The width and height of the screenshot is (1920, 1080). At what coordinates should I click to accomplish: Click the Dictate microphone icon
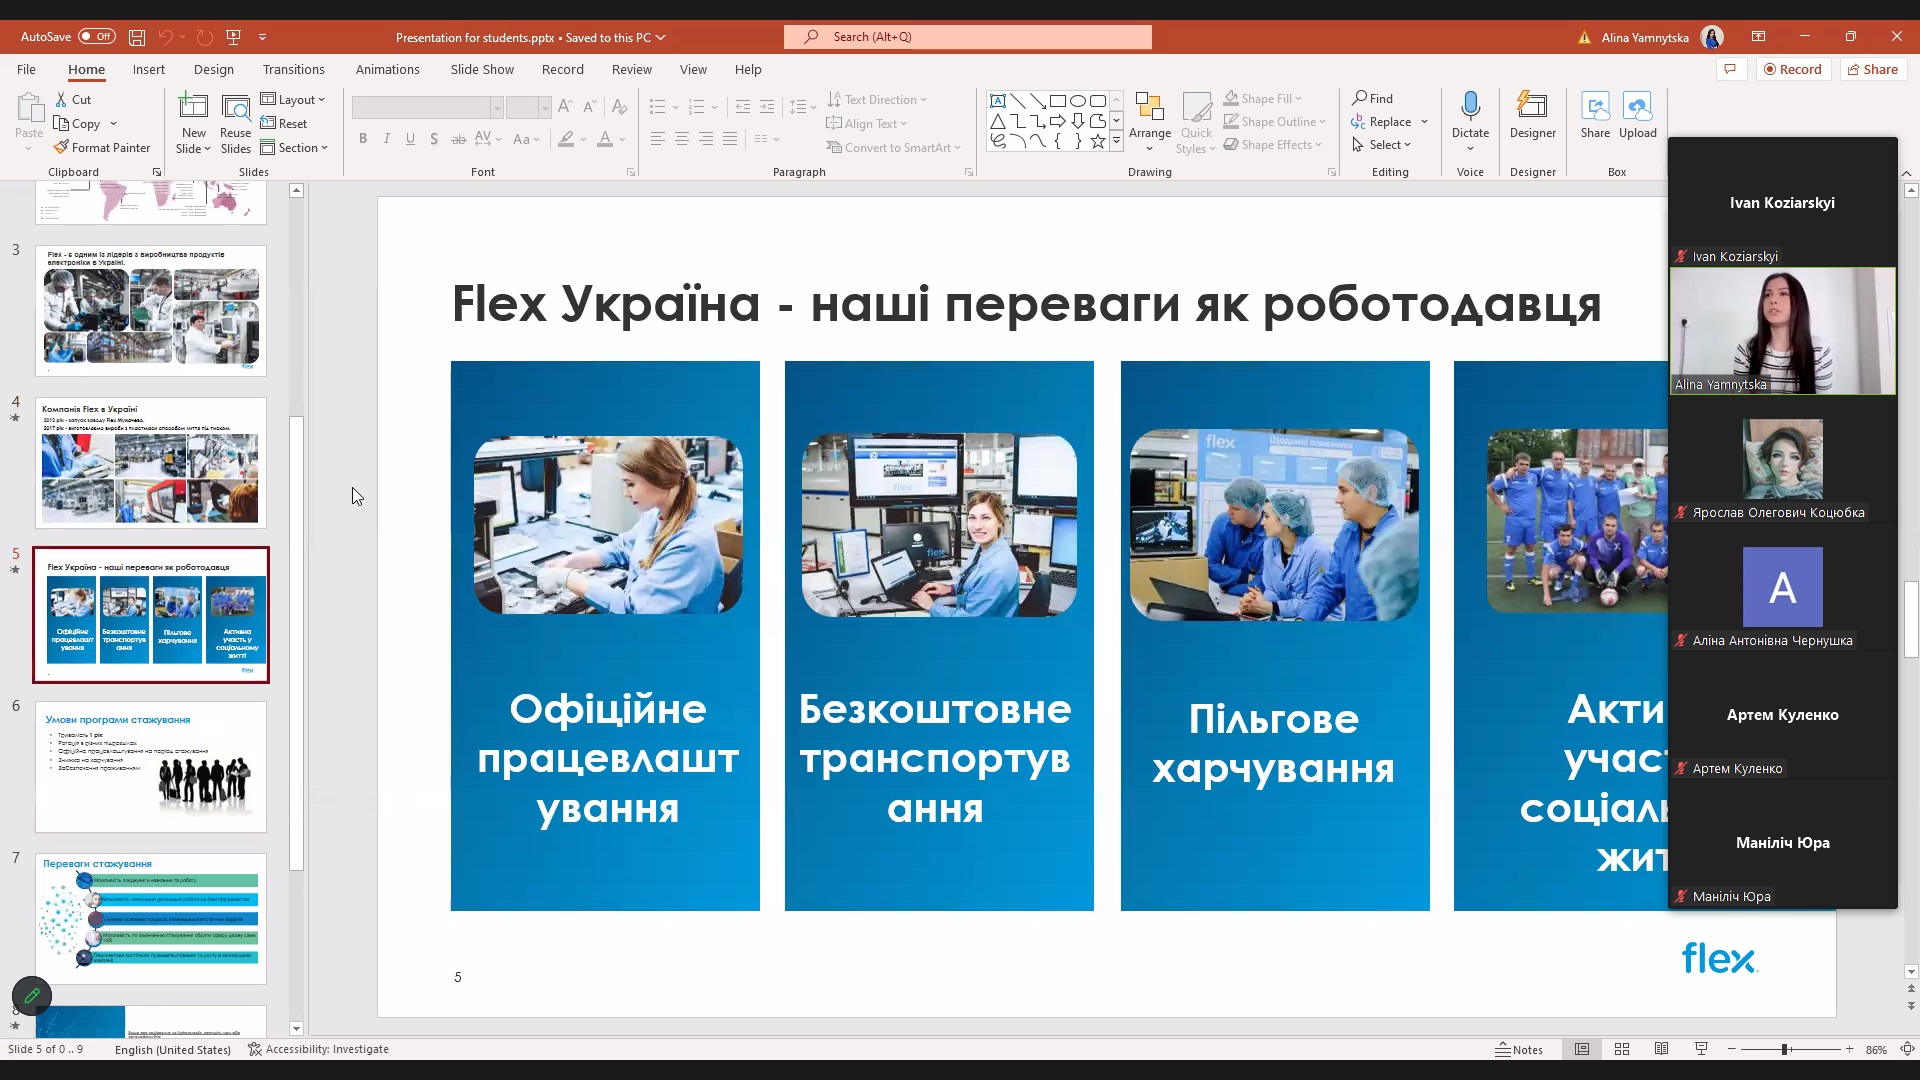(1470, 105)
